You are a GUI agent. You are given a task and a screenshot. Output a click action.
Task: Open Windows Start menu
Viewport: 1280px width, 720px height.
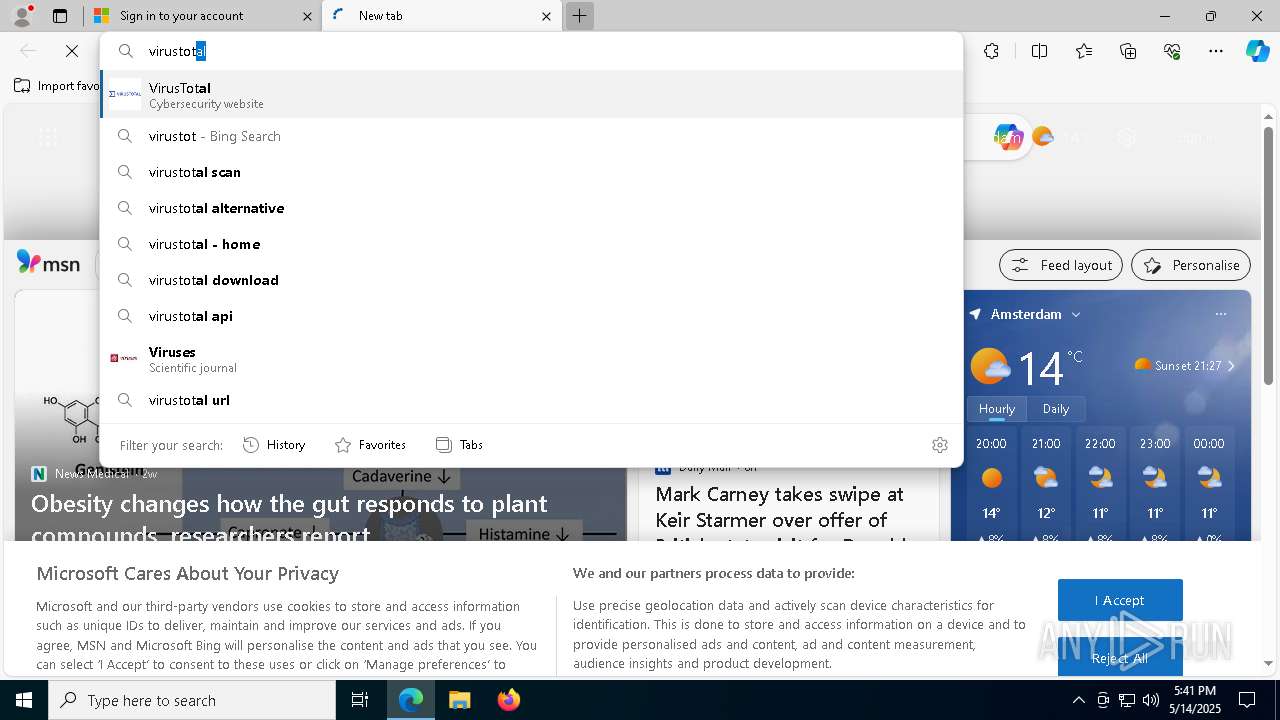(24, 700)
